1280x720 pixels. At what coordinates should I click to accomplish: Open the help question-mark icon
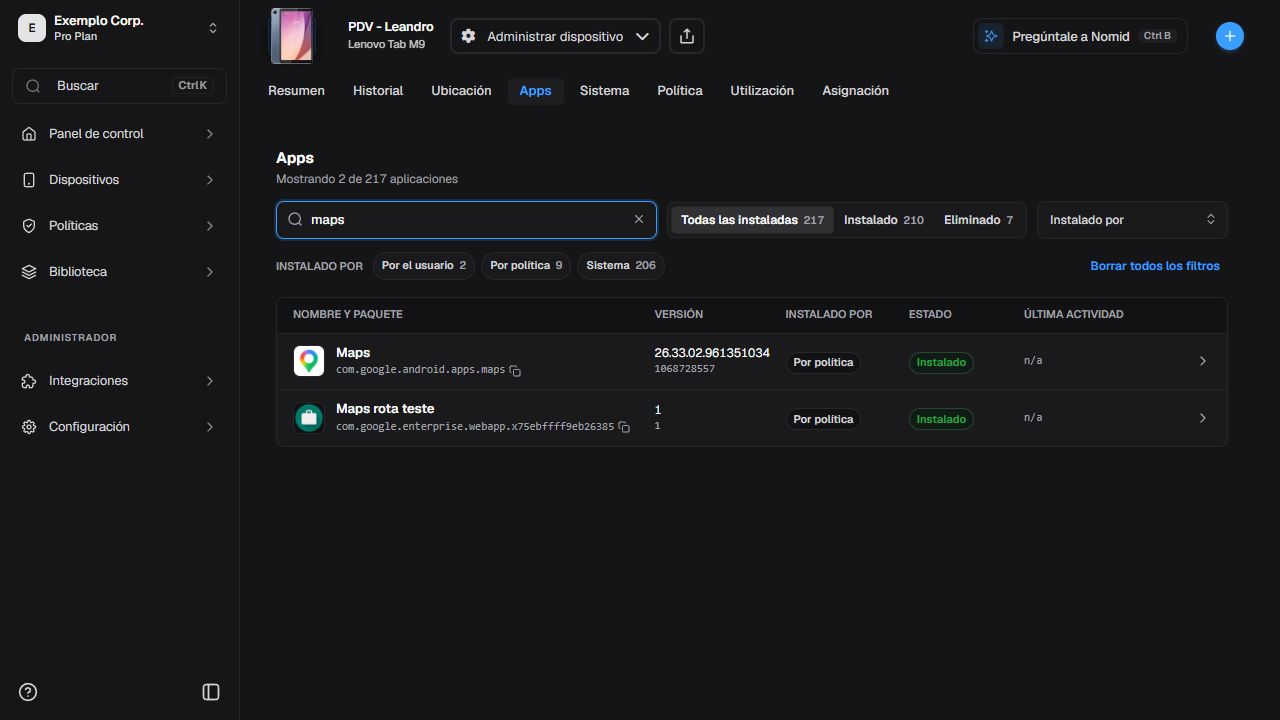28,692
